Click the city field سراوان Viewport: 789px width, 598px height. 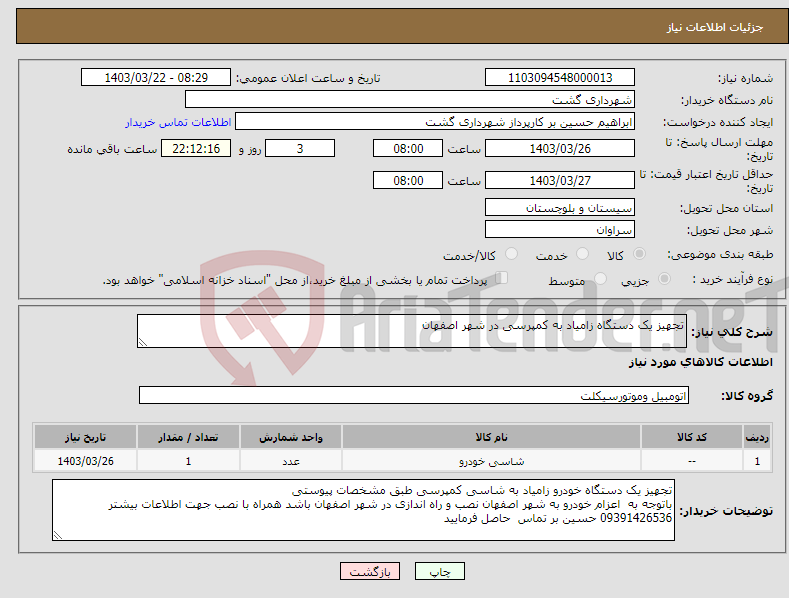(560, 230)
